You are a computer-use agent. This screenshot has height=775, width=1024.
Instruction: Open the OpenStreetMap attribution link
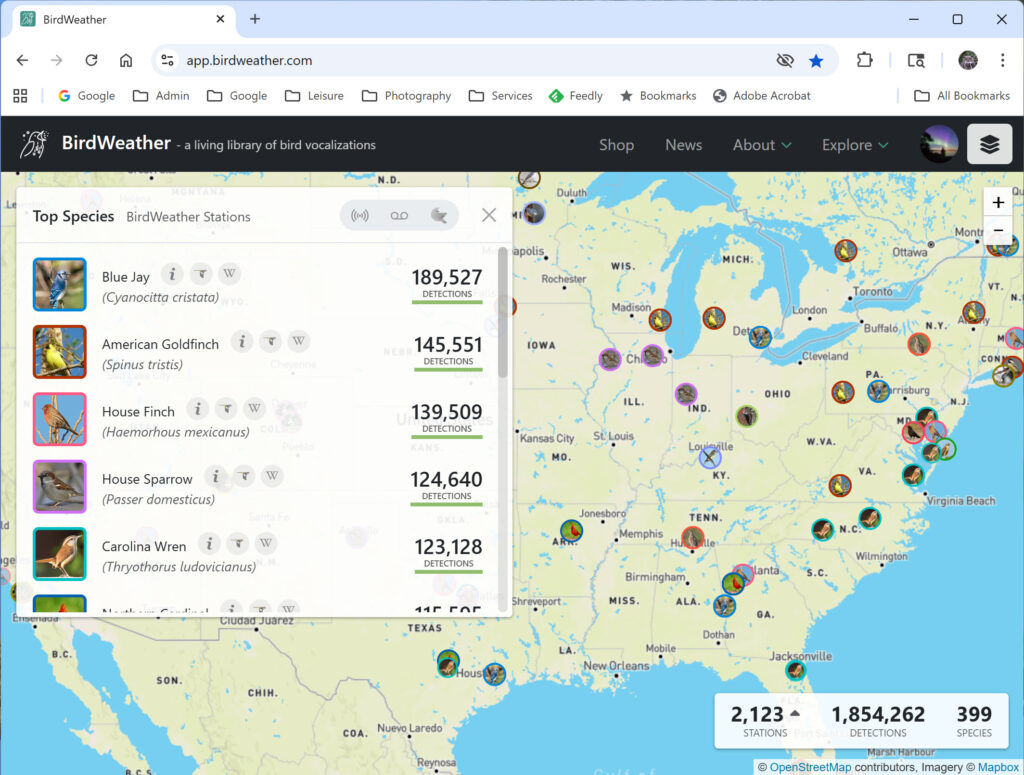[809, 767]
